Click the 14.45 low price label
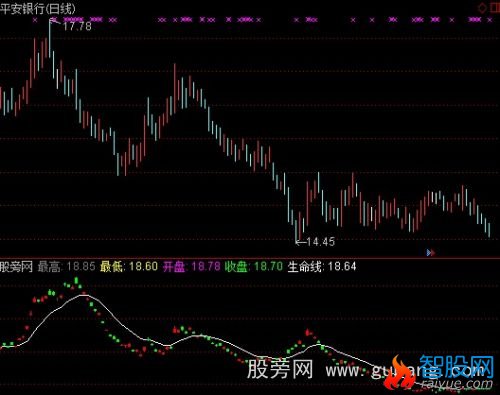500x395 pixels. [x=320, y=242]
